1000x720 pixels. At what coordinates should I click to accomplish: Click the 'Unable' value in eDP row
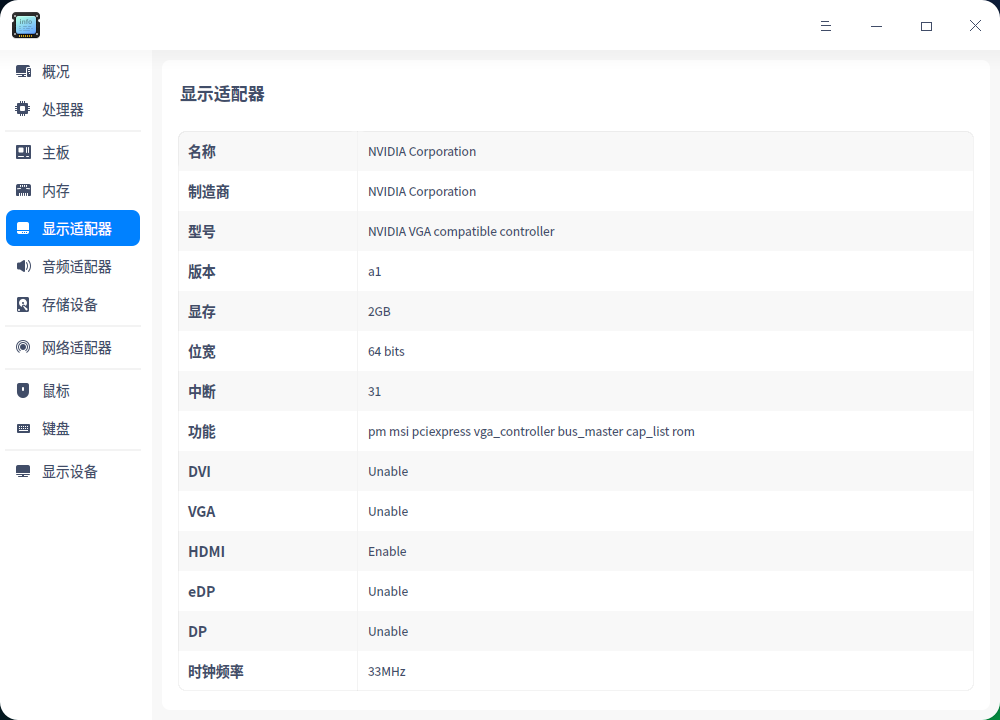(x=388, y=592)
